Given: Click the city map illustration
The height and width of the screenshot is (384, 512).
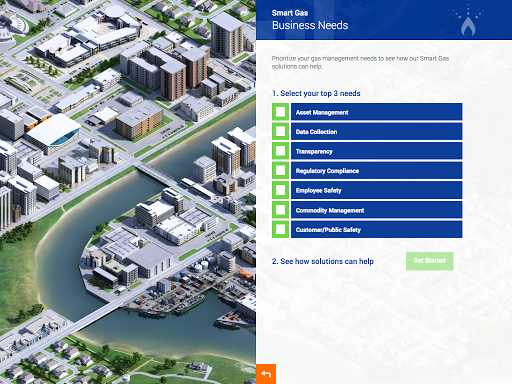Looking at the screenshot, I should click(128, 192).
